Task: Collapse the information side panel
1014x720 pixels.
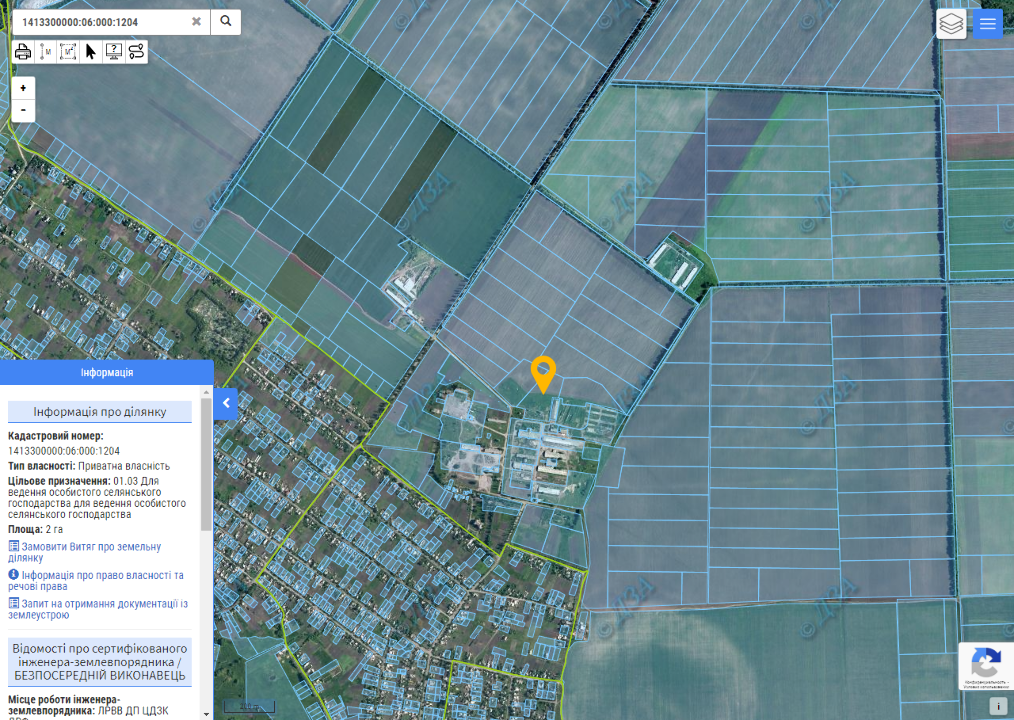Action: [226, 404]
